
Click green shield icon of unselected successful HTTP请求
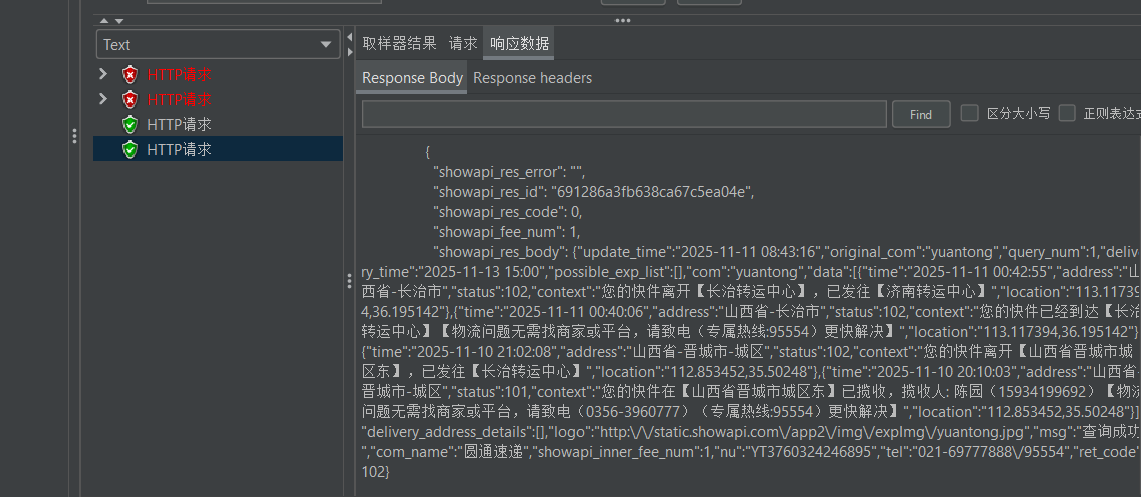click(130, 124)
